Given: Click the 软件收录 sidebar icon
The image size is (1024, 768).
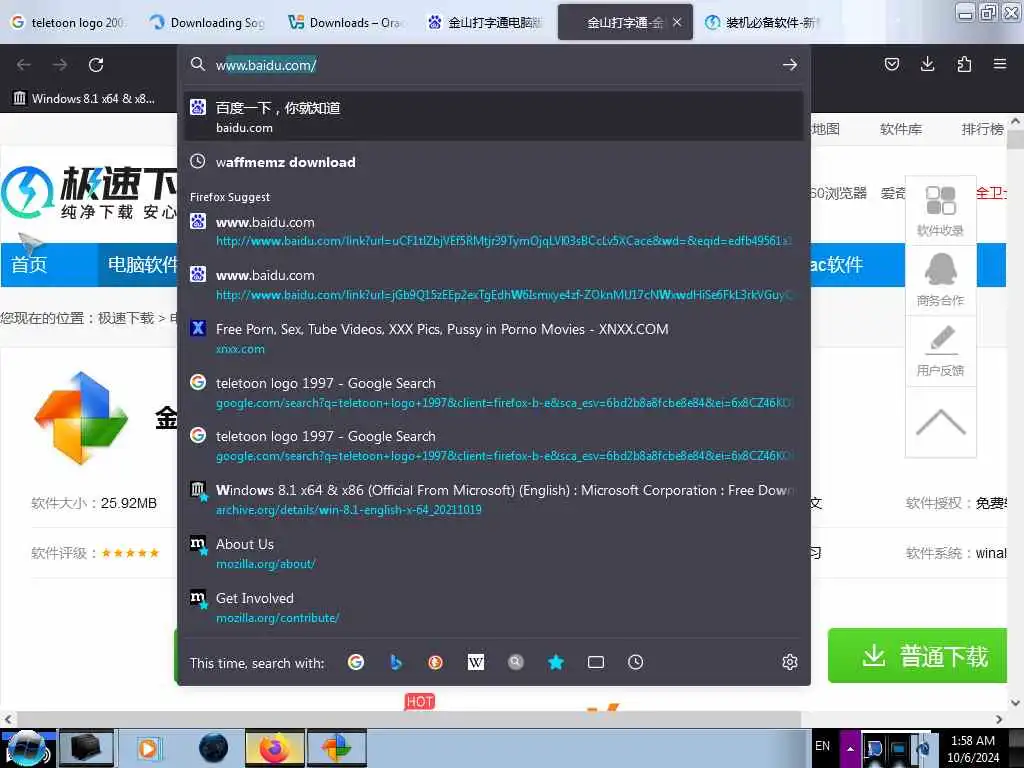Looking at the screenshot, I should click(940, 210).
